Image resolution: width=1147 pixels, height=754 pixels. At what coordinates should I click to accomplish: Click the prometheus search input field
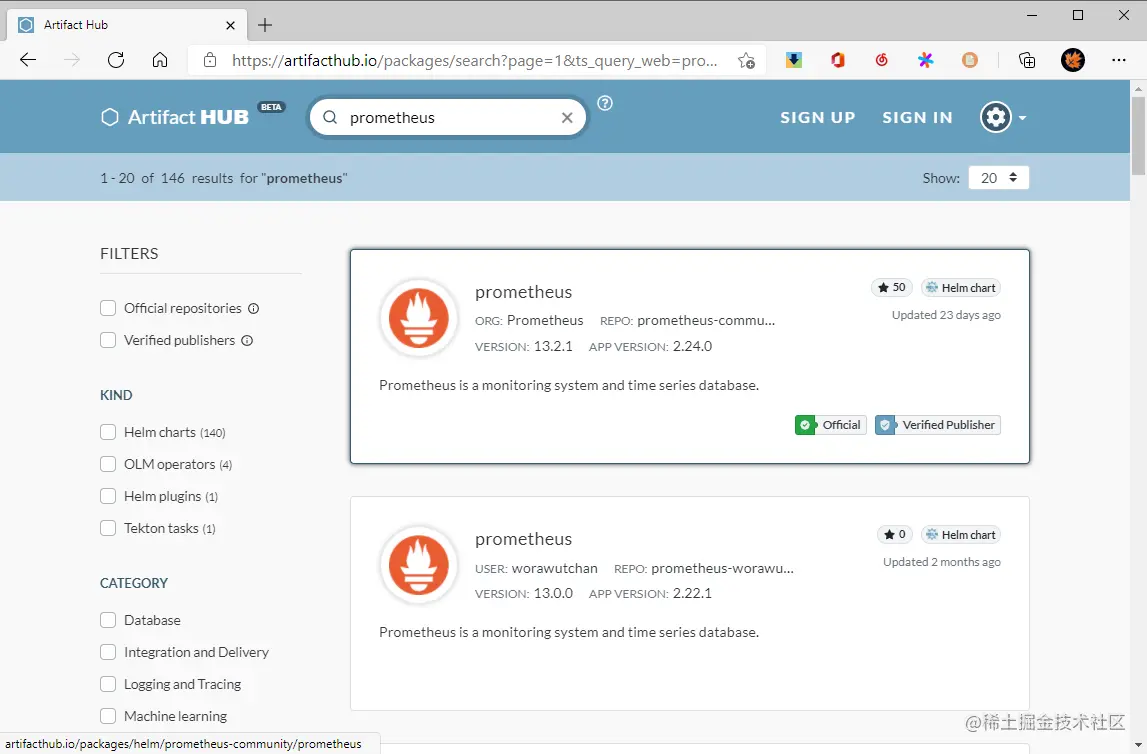(x=450, y=118)
